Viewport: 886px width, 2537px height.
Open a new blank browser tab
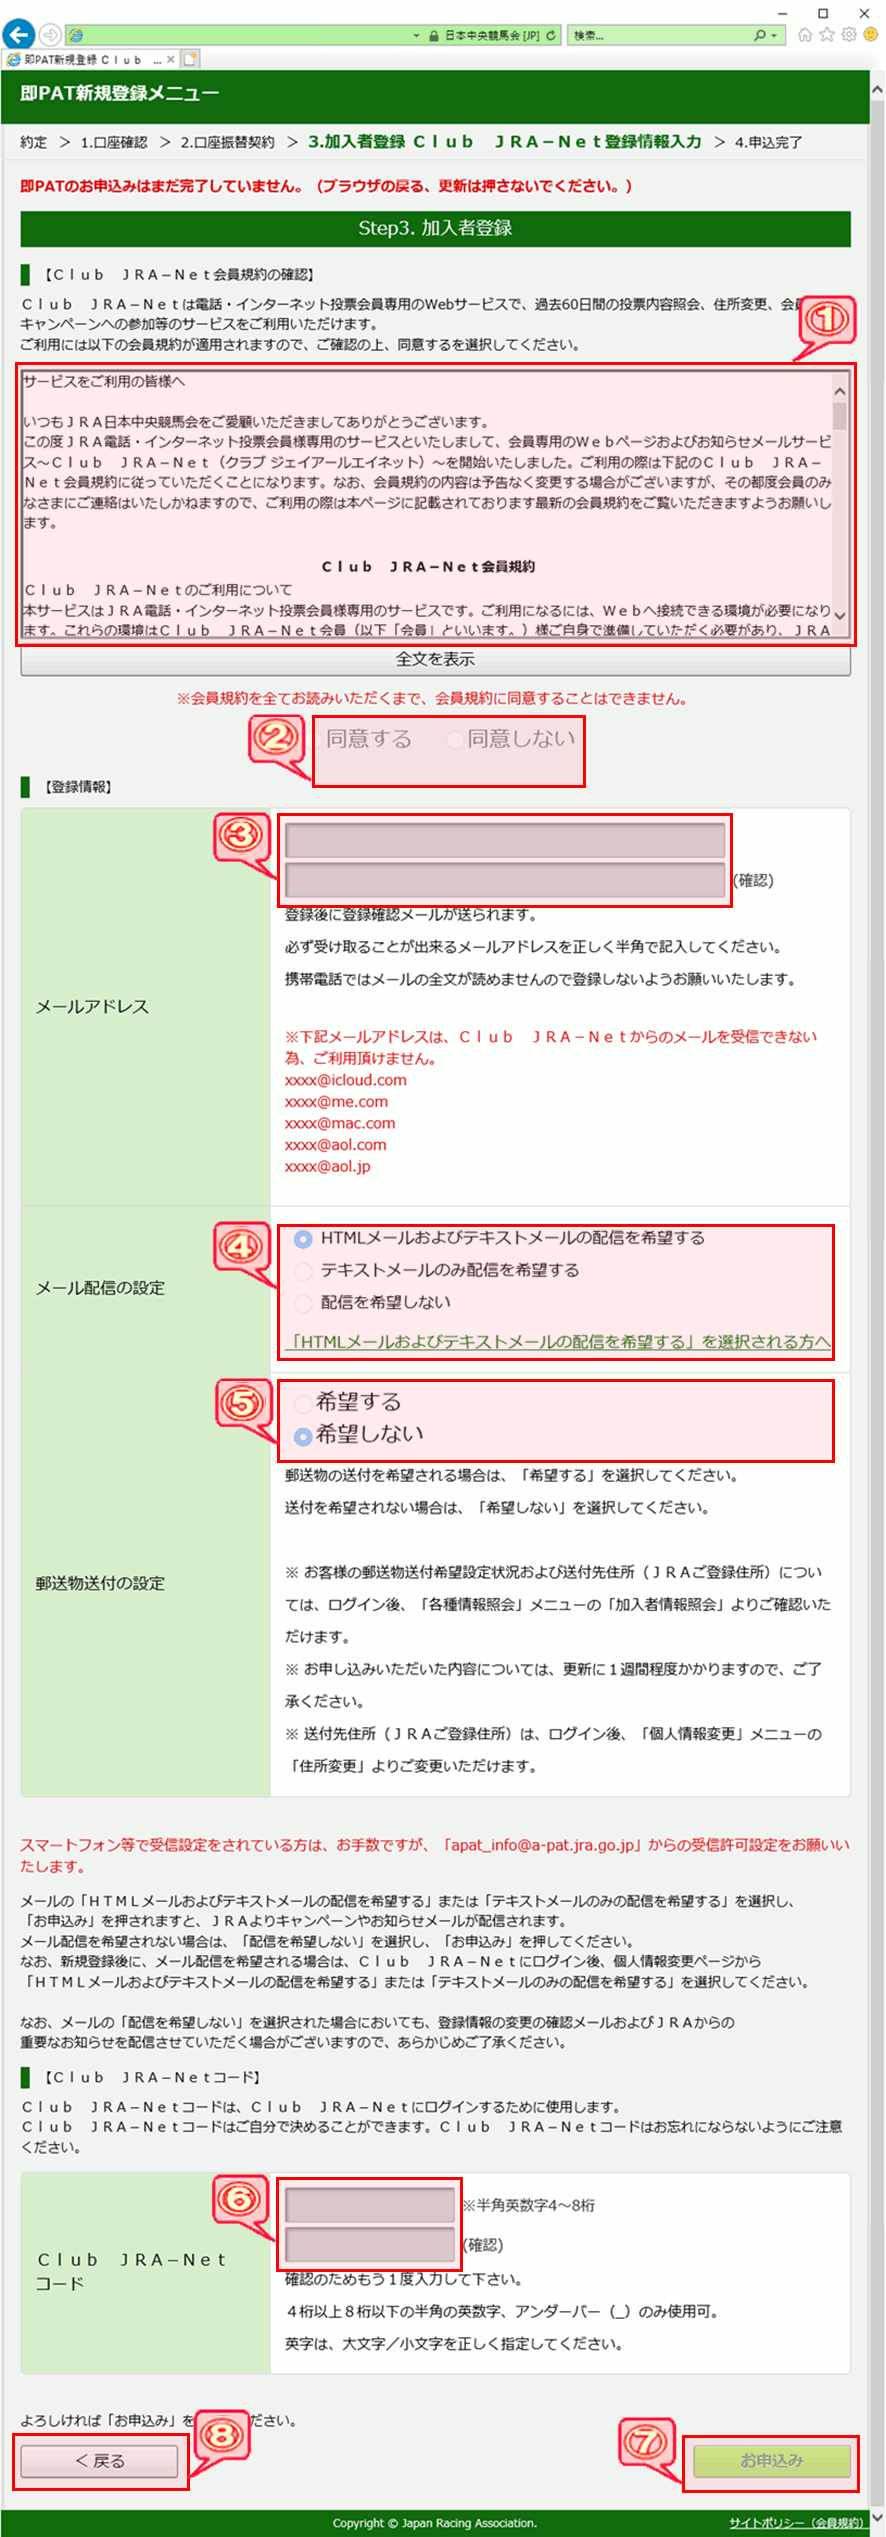(x=190, y=60)
